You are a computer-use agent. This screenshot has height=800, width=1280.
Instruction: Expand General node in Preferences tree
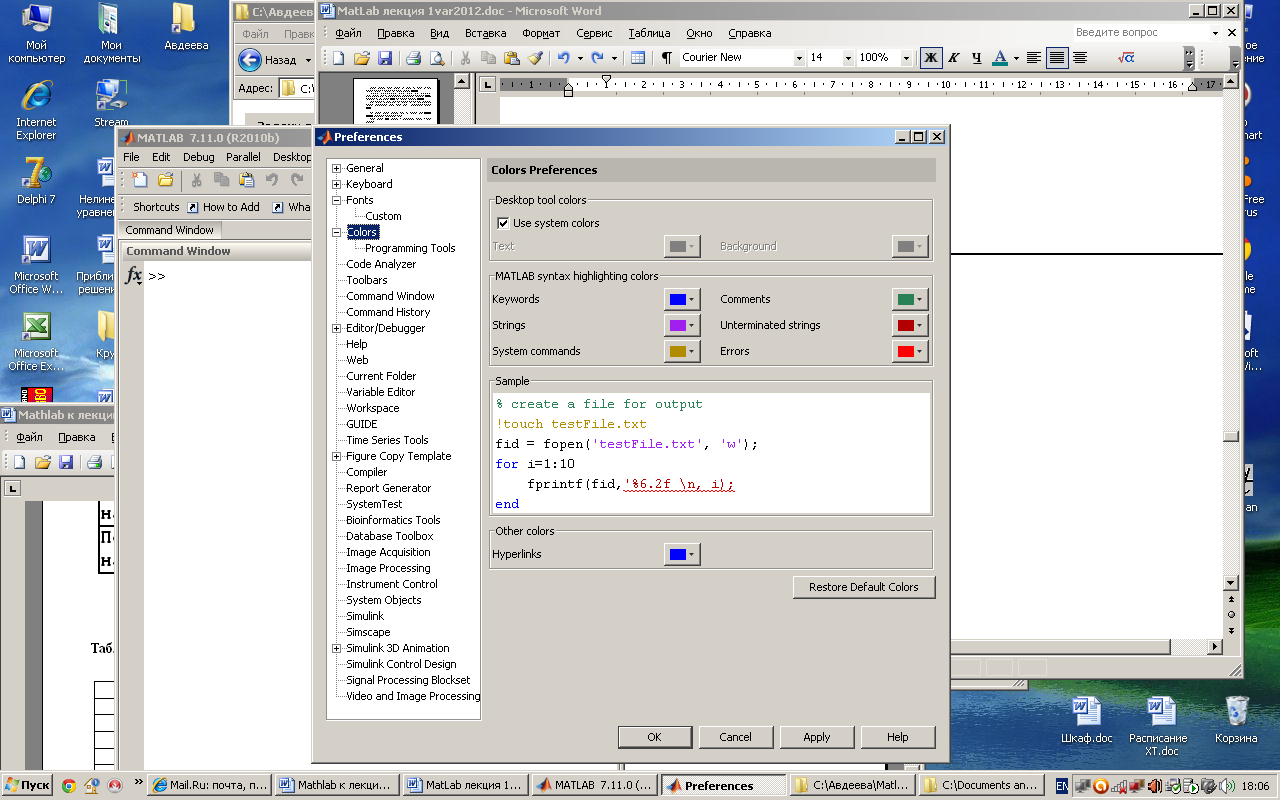[x=337, y=168]
